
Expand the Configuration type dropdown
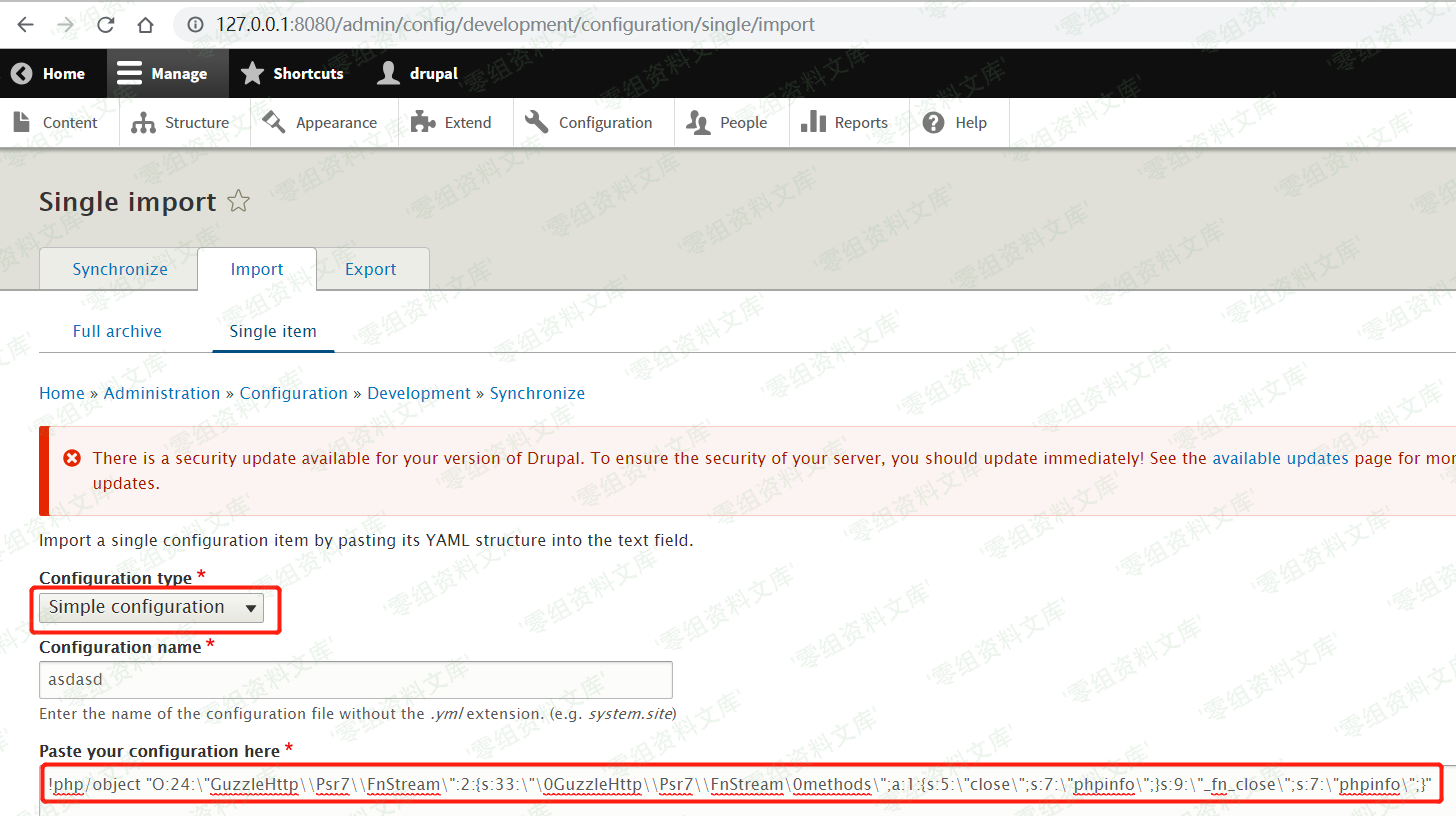tap(152, 608)
